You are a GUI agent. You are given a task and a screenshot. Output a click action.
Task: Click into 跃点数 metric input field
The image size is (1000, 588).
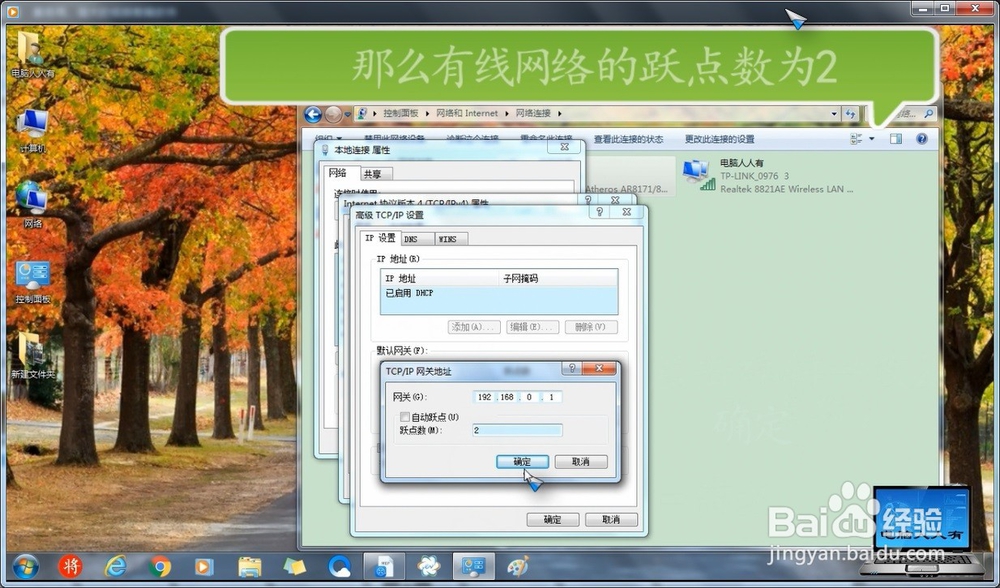pyautogui.click(x=517, y=430)
